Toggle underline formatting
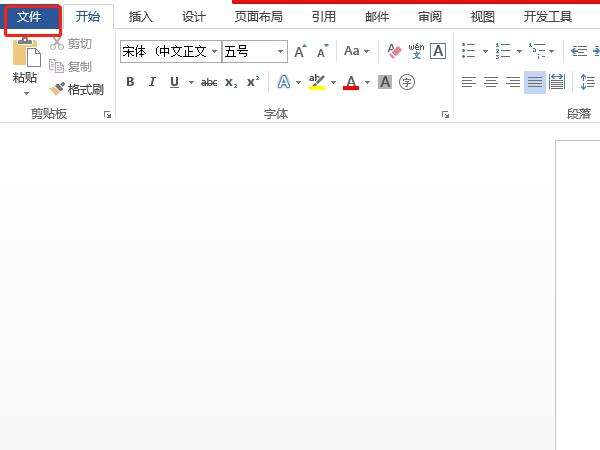This screenshot has width=600, height=450. [174, 82]
